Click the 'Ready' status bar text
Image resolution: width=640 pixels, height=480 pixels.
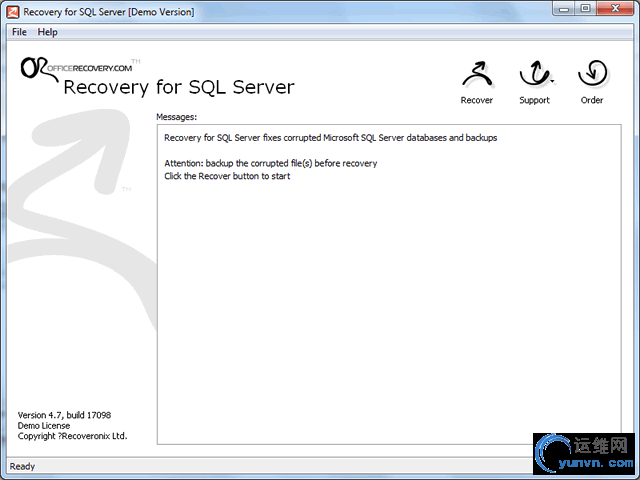tap(22, 466)
